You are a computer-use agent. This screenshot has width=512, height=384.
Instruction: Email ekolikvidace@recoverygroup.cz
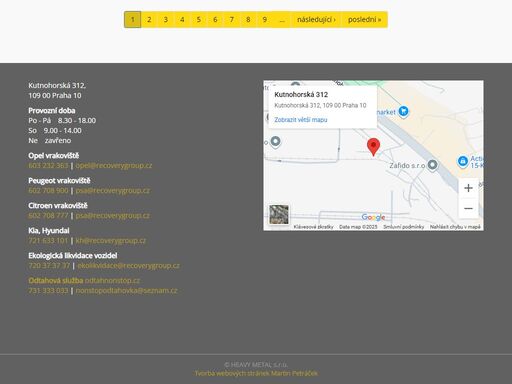(x=128, y=265)
